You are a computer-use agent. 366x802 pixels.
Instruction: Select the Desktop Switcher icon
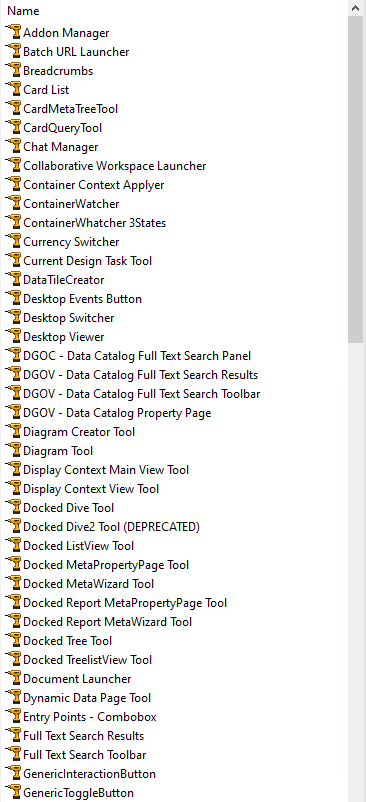13,318
